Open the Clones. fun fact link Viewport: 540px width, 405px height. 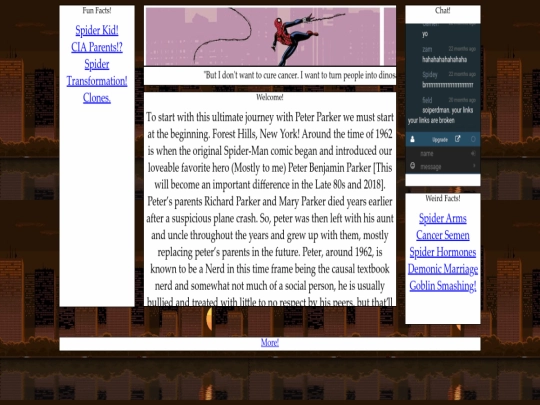[x=97, y=98]
